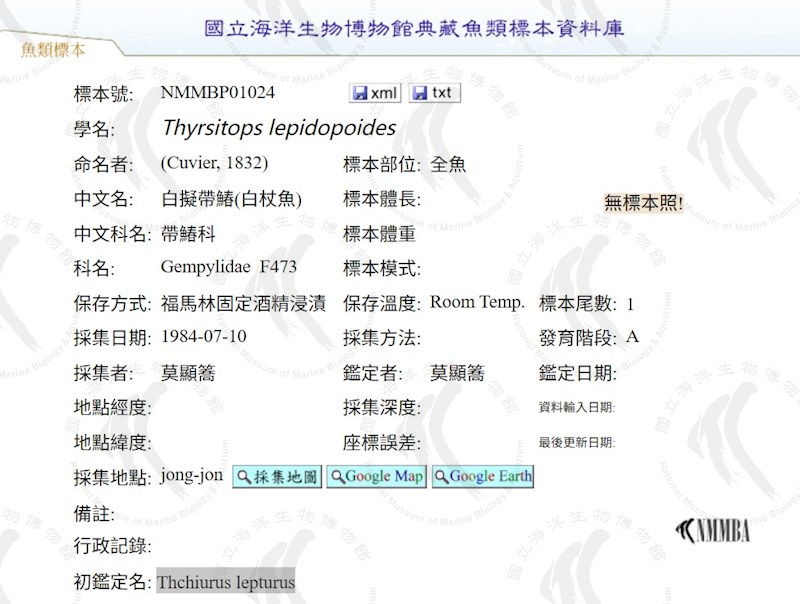Click the 無標本照! no photo placeholder
The height and width of the screenshot is (604, 800).
pyautogui.click(x=643, y=203)
